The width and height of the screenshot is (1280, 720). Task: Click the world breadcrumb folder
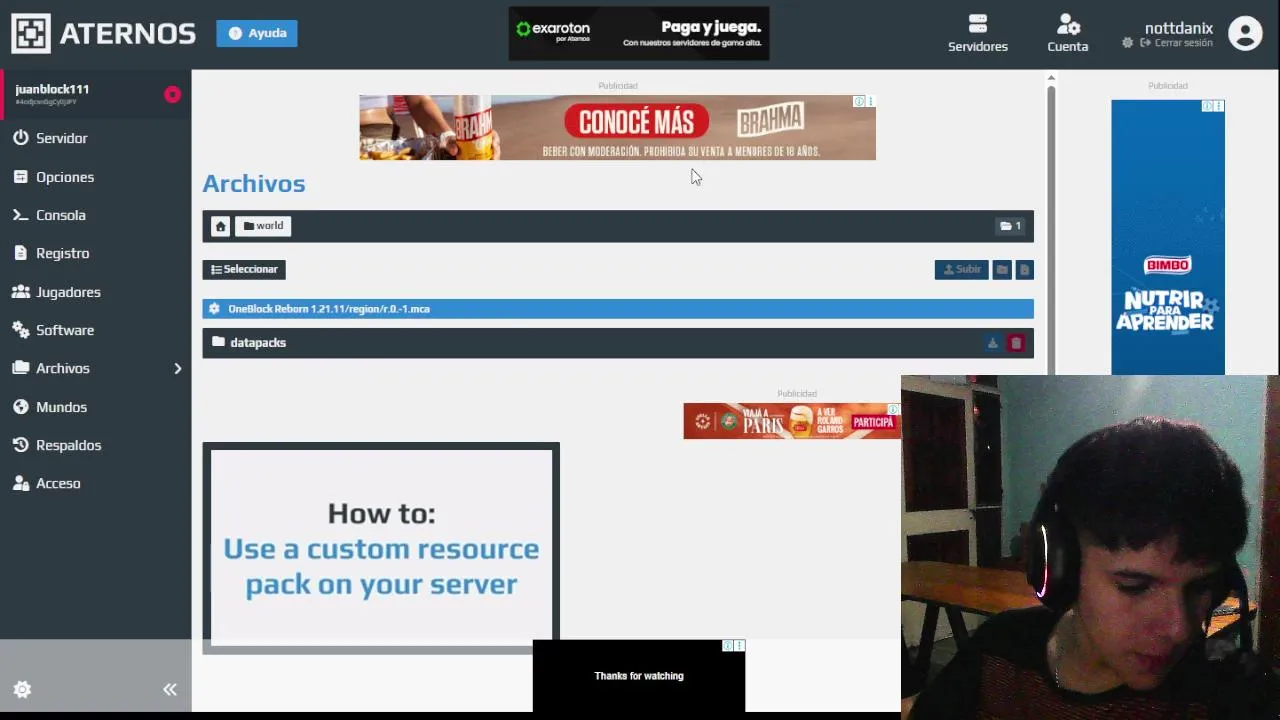tap(263, 226)
